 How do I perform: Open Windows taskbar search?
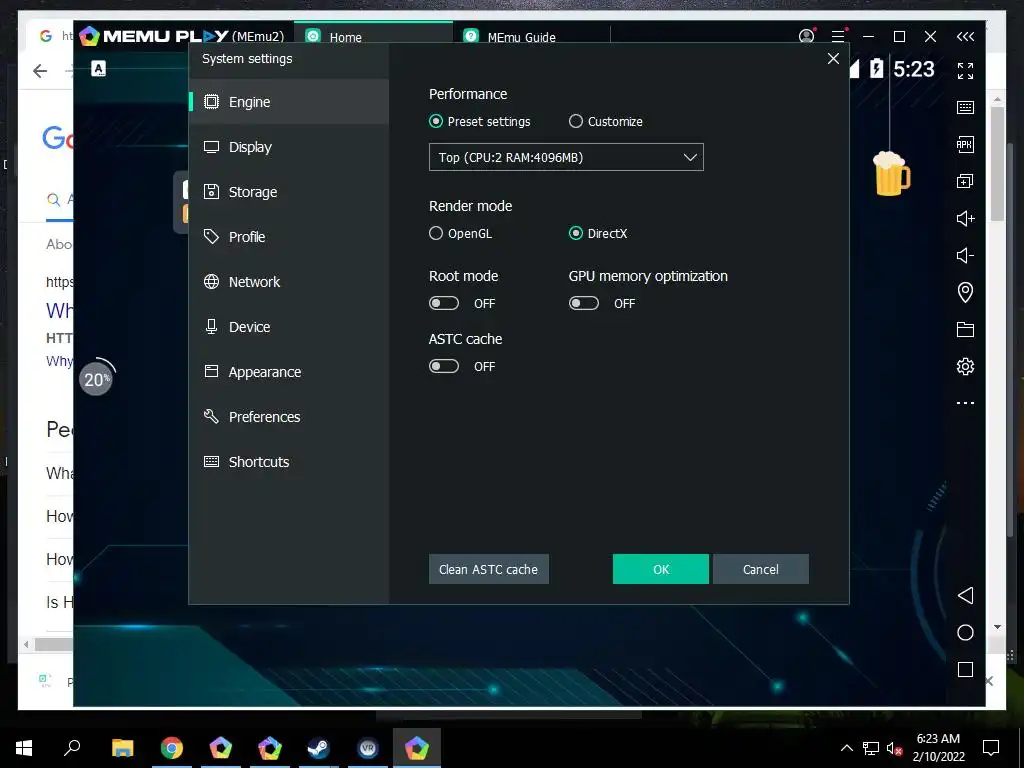[x=72, y=748]
